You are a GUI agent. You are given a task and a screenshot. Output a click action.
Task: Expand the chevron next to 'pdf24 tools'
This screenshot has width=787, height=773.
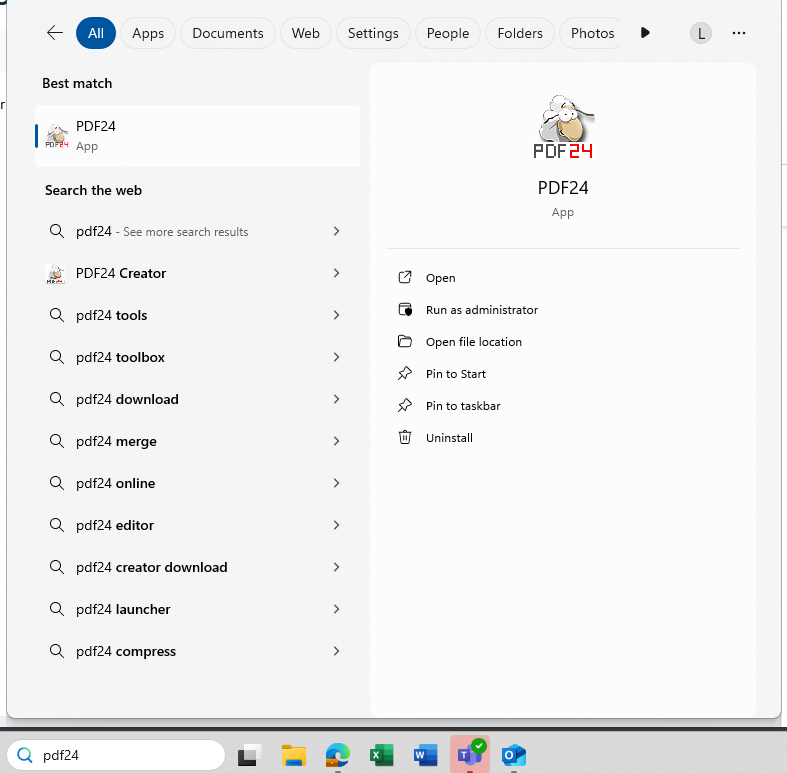pyautogui.click(x=336, y=315)
